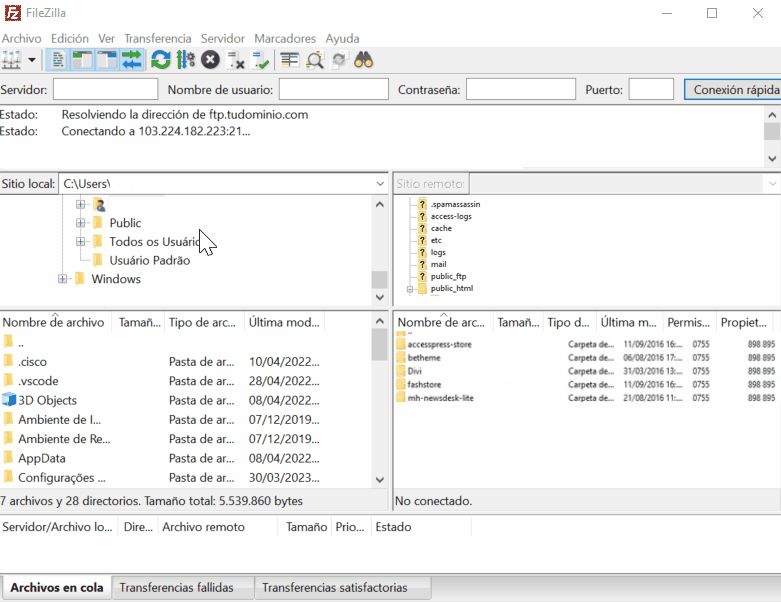Focus the Servidor input field
This screenshot has height=602, width=781.
point(106,90)
